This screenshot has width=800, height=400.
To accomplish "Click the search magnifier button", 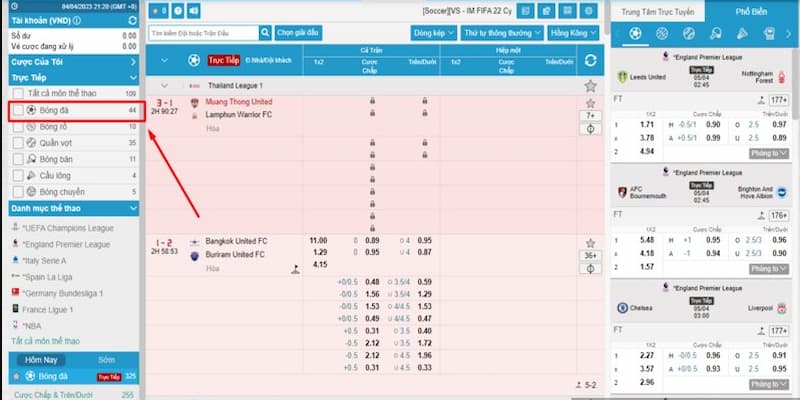I will [265, 33].
